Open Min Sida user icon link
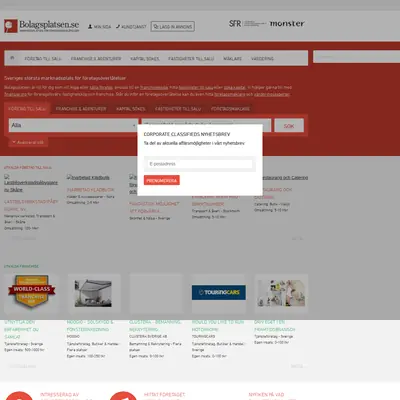Screen dimensions: 400x400 pyautogui.click(x=99, y=27)
